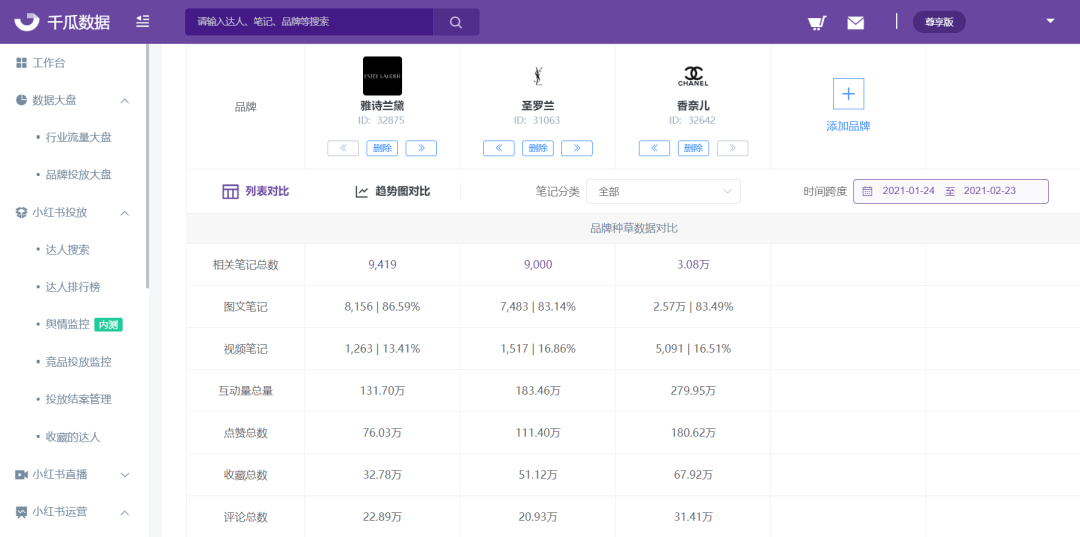Click 雅诗兰黛 note total 9,419

382,265
